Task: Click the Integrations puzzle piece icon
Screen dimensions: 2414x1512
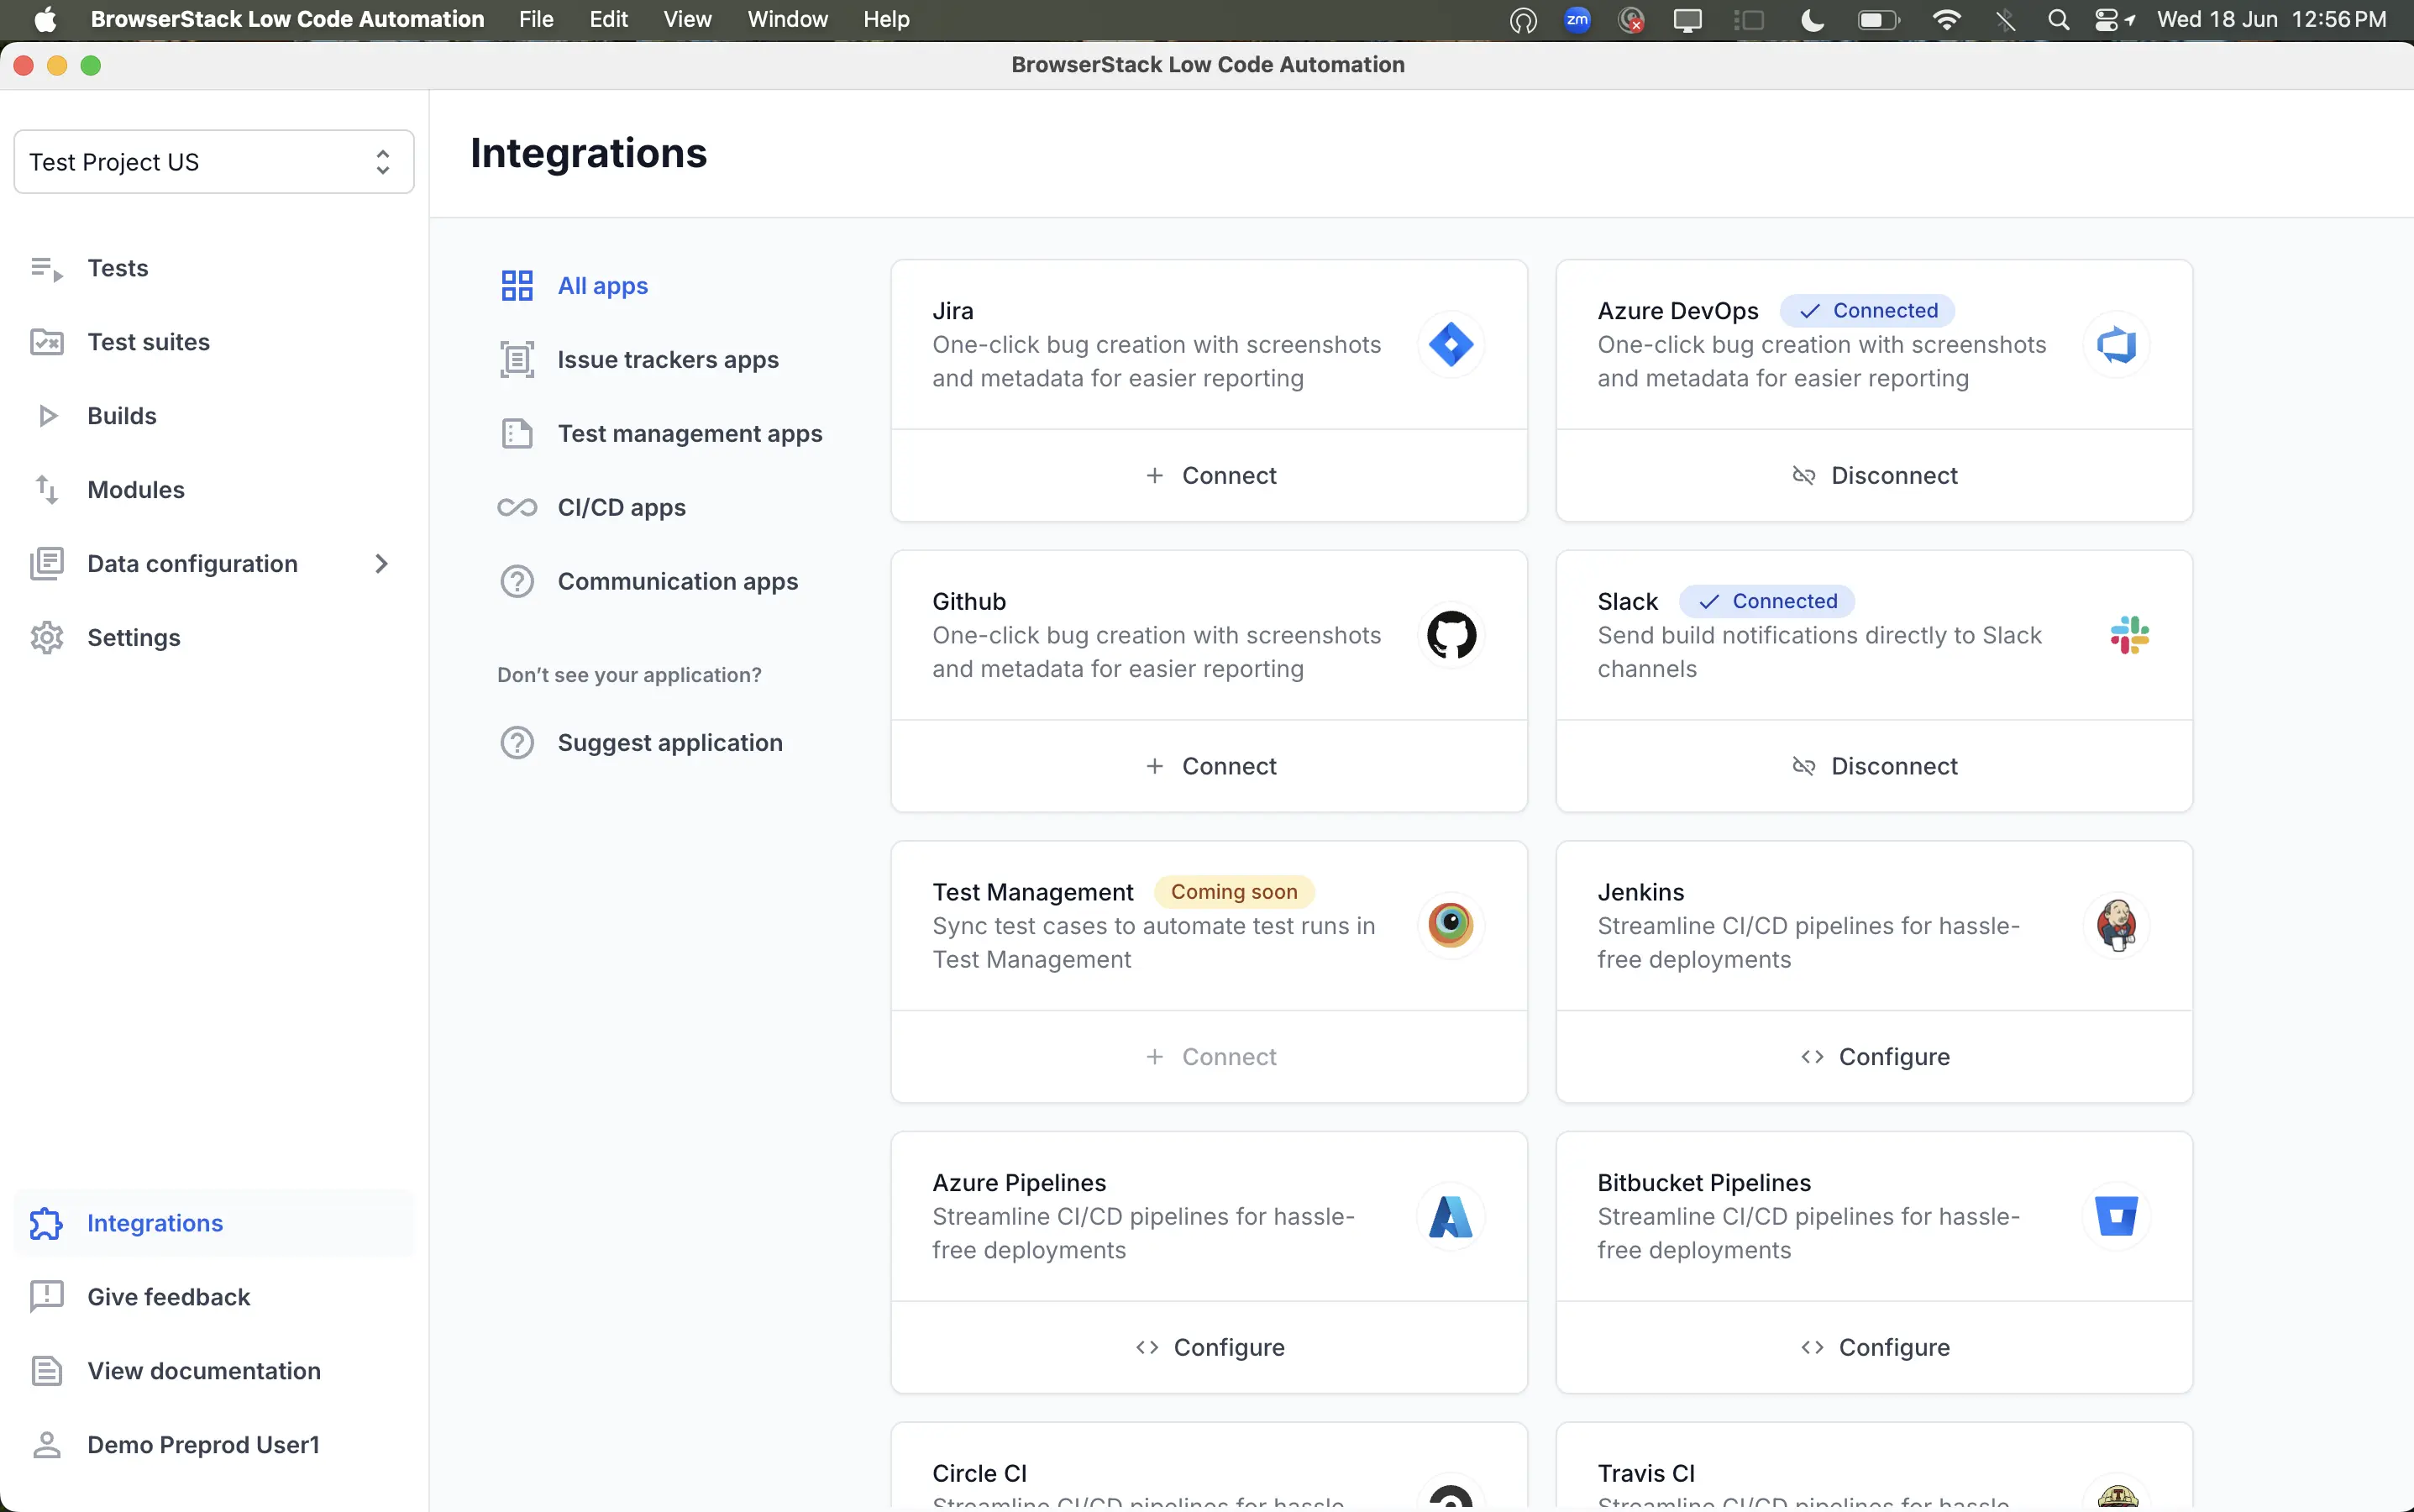Action: [46, 1223]
